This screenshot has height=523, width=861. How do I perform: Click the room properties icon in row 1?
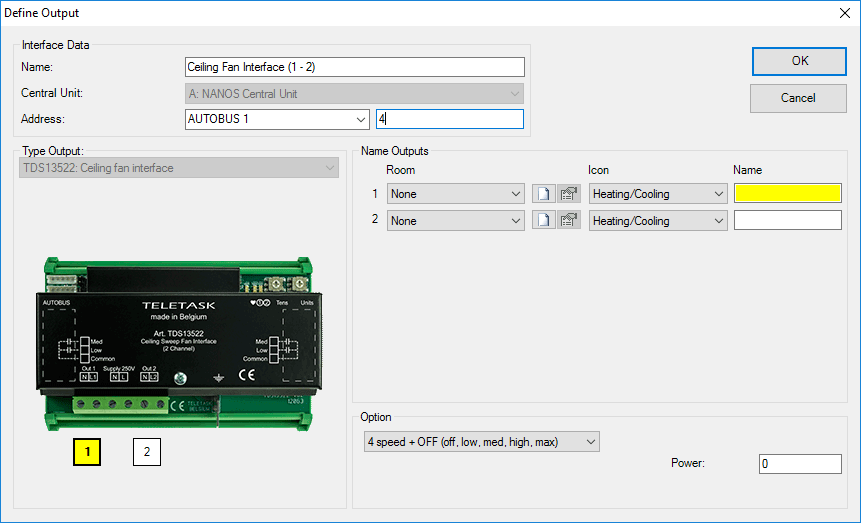coord(569,194)
